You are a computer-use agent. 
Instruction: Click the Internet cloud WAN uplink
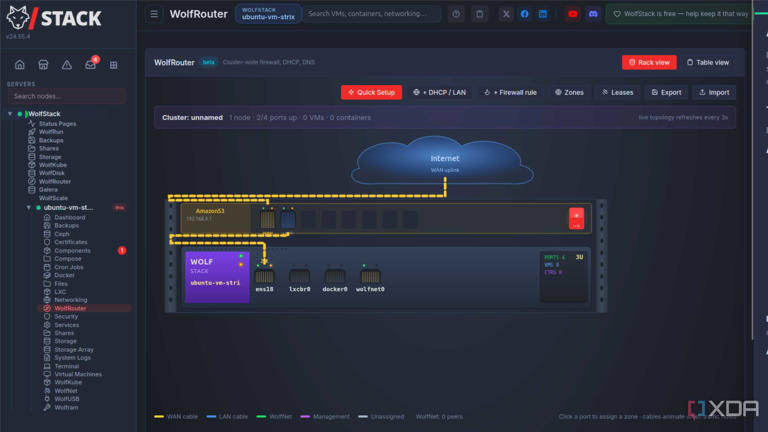pos(443,161)
